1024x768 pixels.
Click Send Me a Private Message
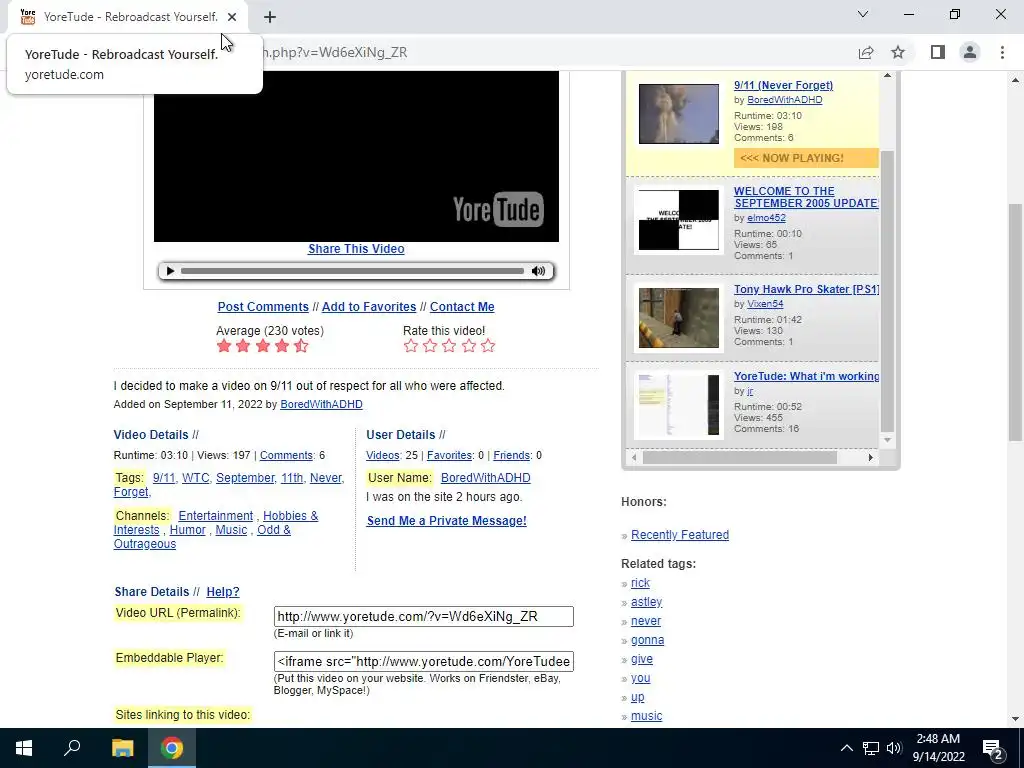tap(447, 520)
